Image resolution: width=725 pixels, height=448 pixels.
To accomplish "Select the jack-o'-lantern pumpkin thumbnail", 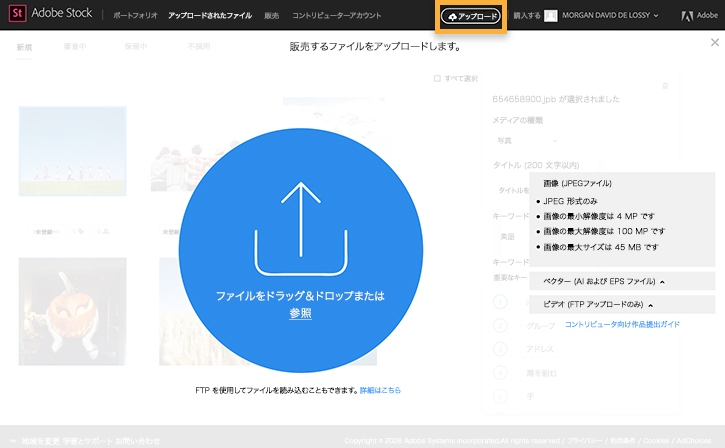I will [x=73, y=312].
